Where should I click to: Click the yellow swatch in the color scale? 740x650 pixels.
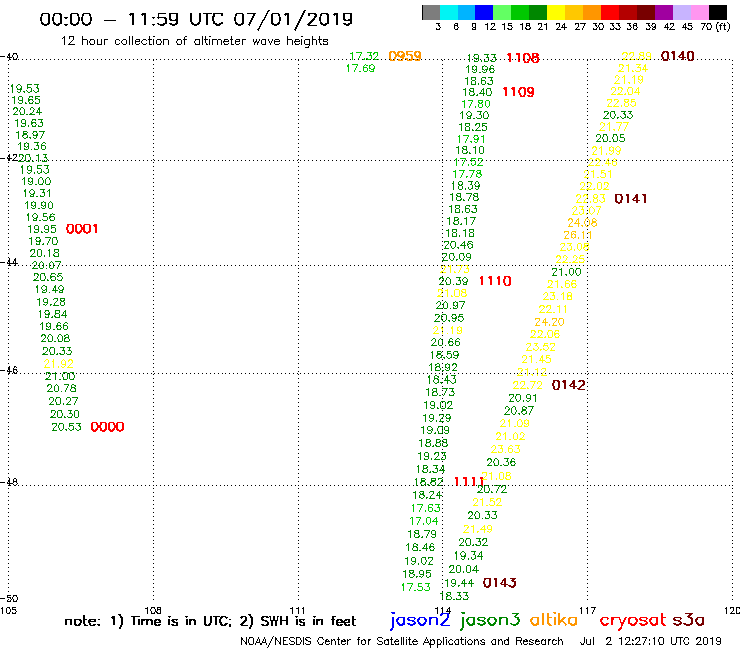556,12
